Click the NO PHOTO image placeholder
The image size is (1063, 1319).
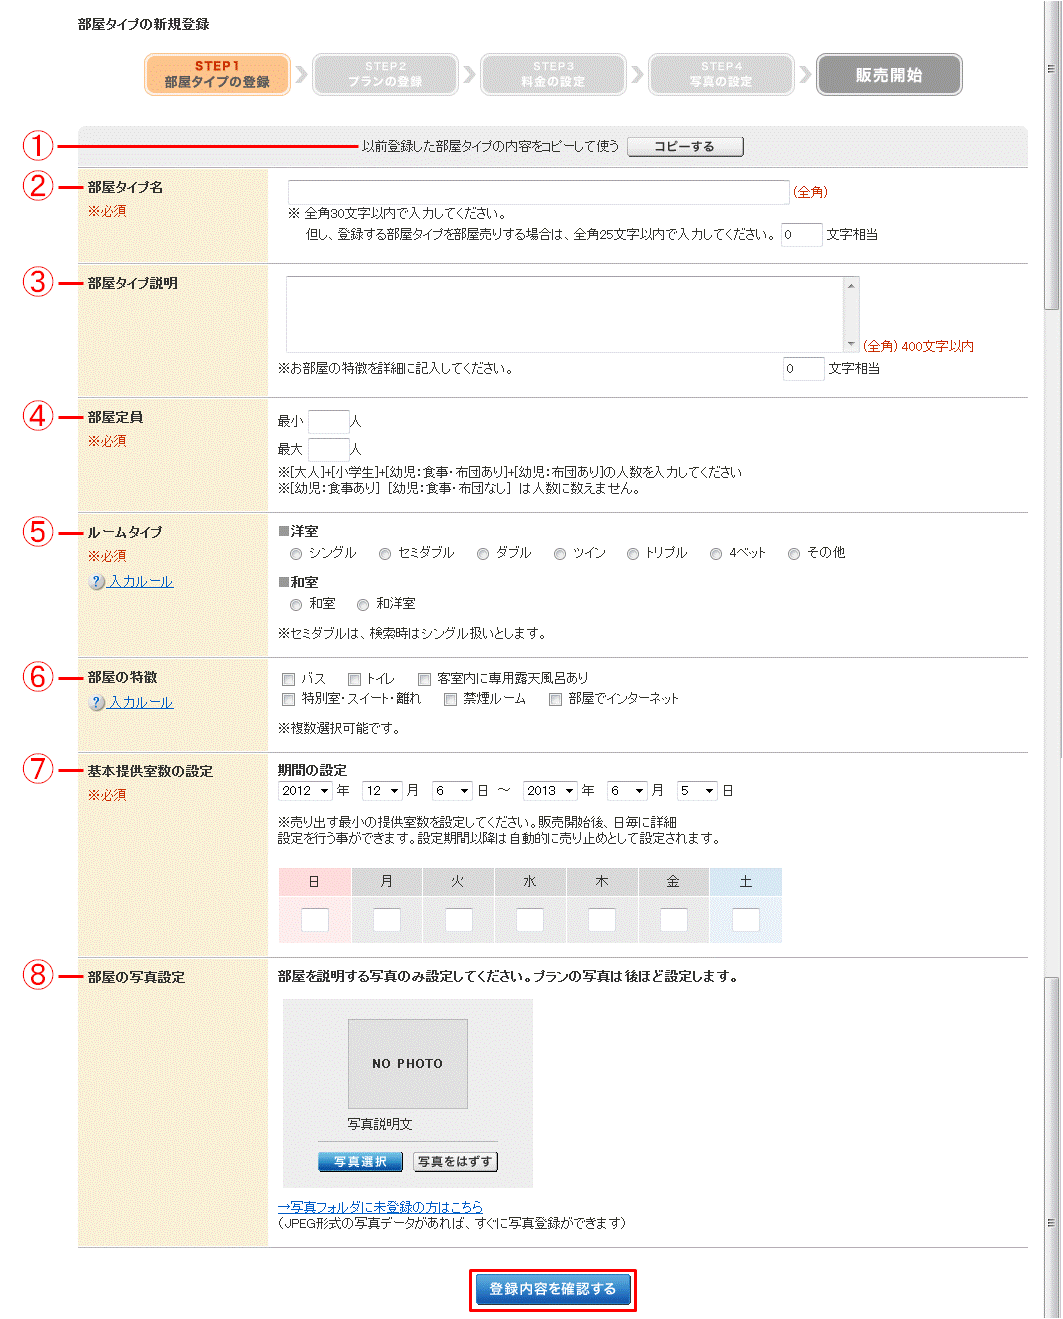(x=407, y=1063)
